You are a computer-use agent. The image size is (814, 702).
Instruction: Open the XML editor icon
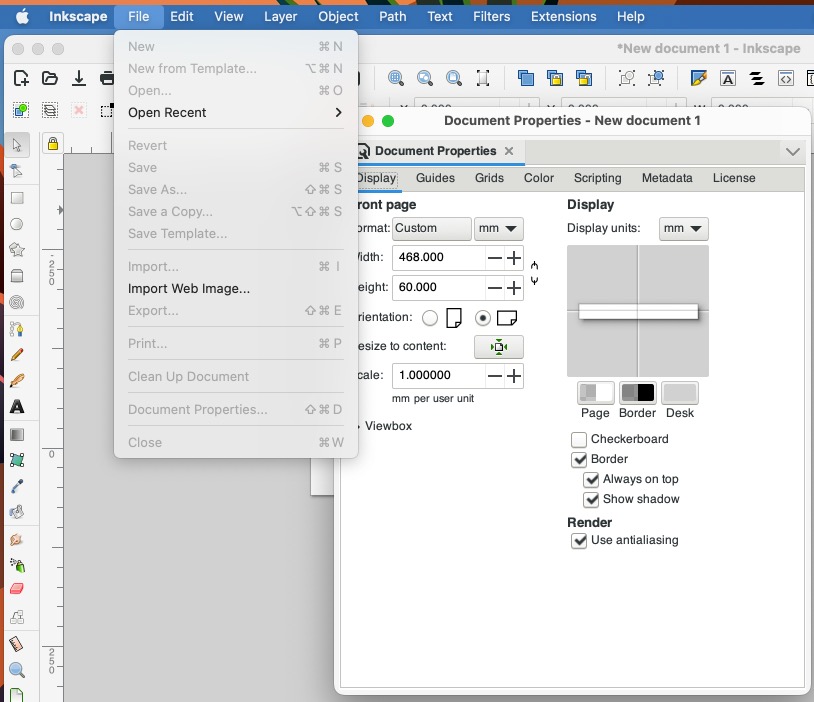[x=786, y=78]
